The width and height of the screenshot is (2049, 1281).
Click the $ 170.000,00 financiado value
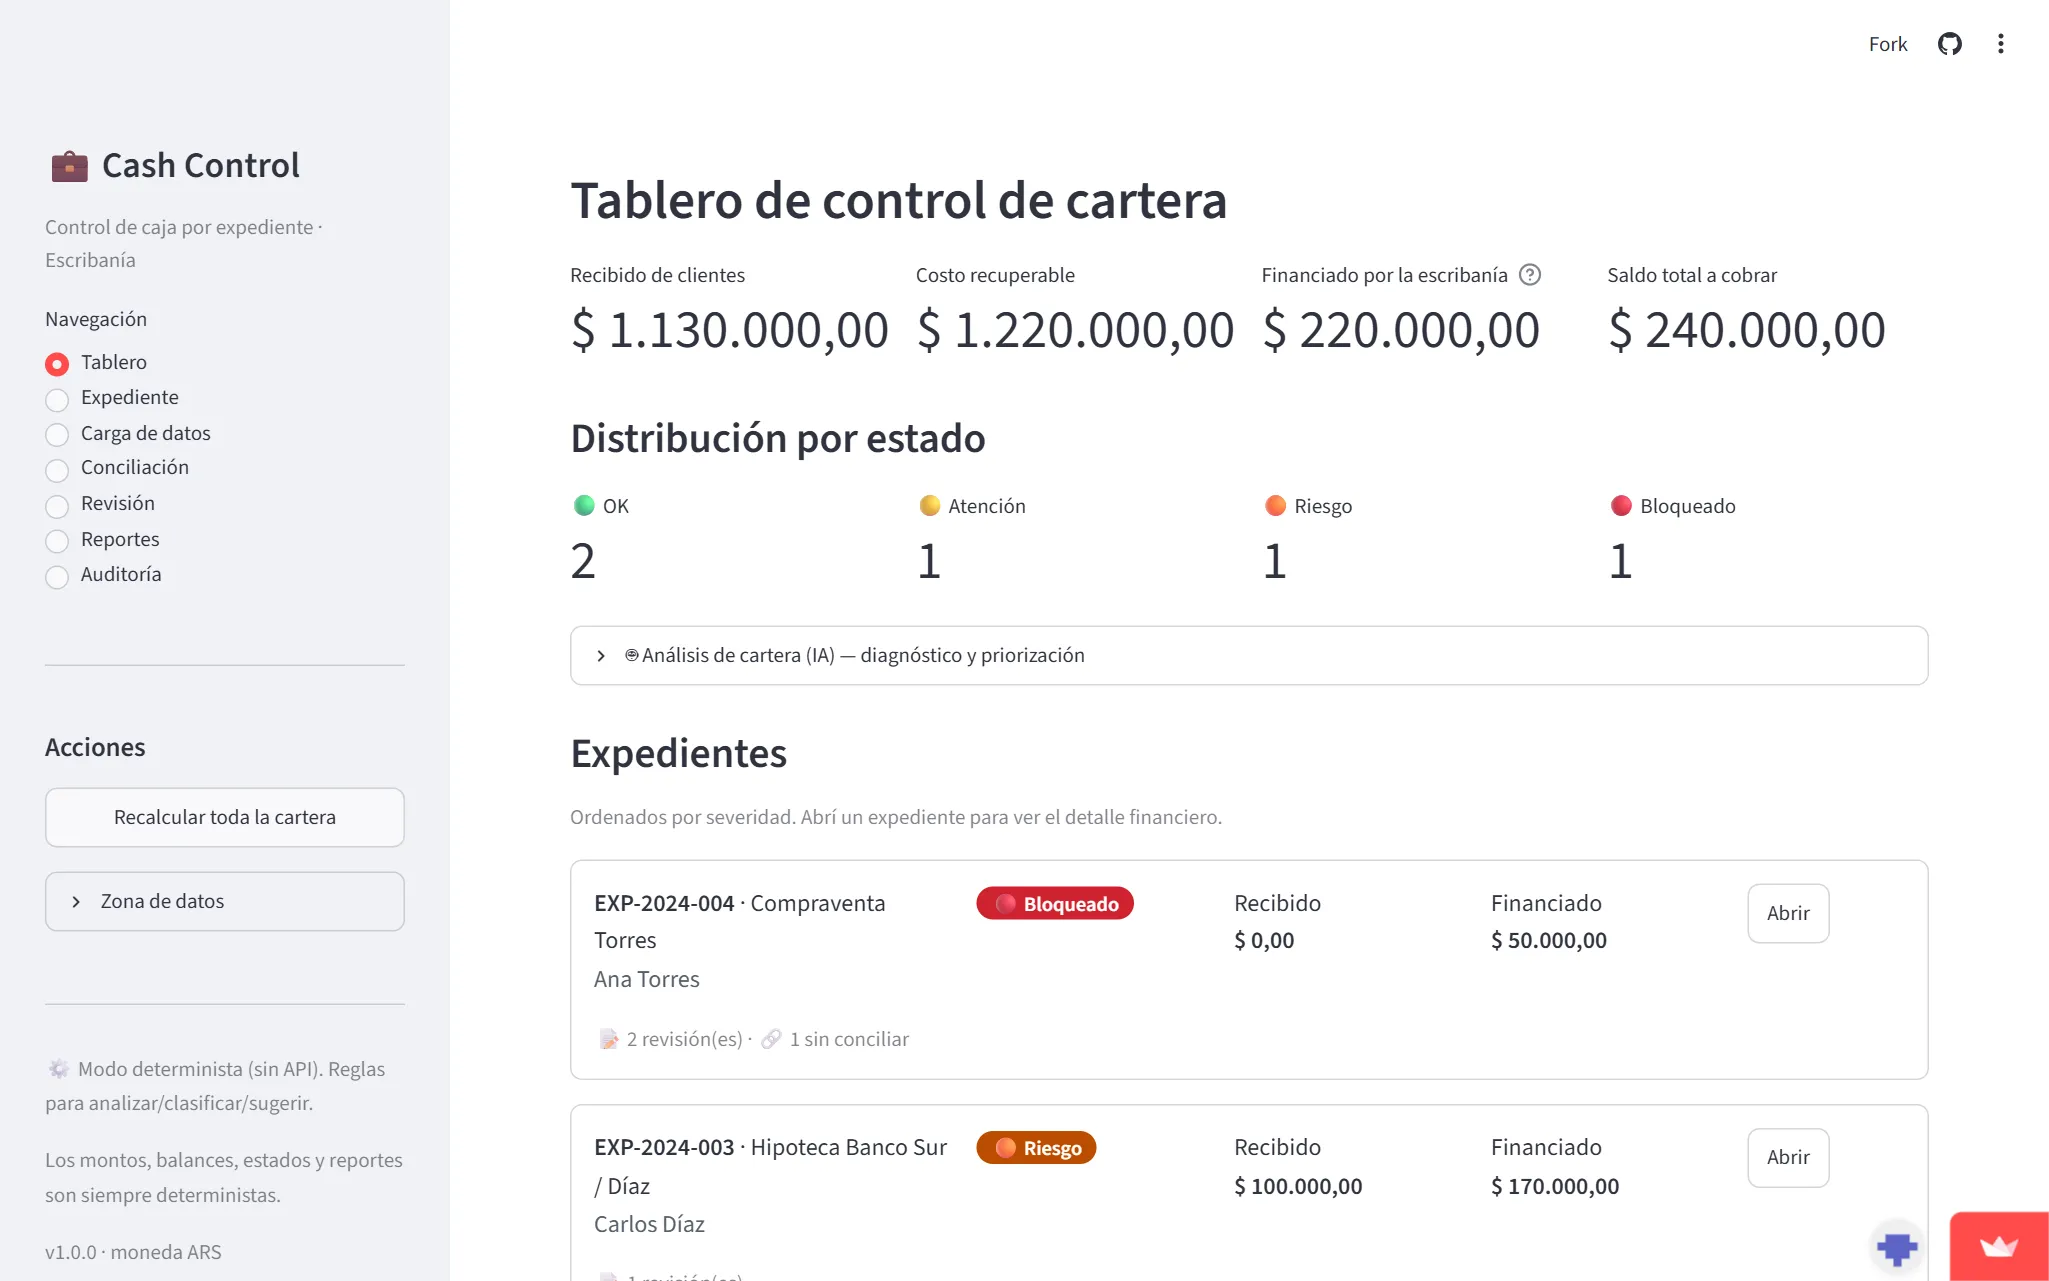[x=1555, y=1187]
